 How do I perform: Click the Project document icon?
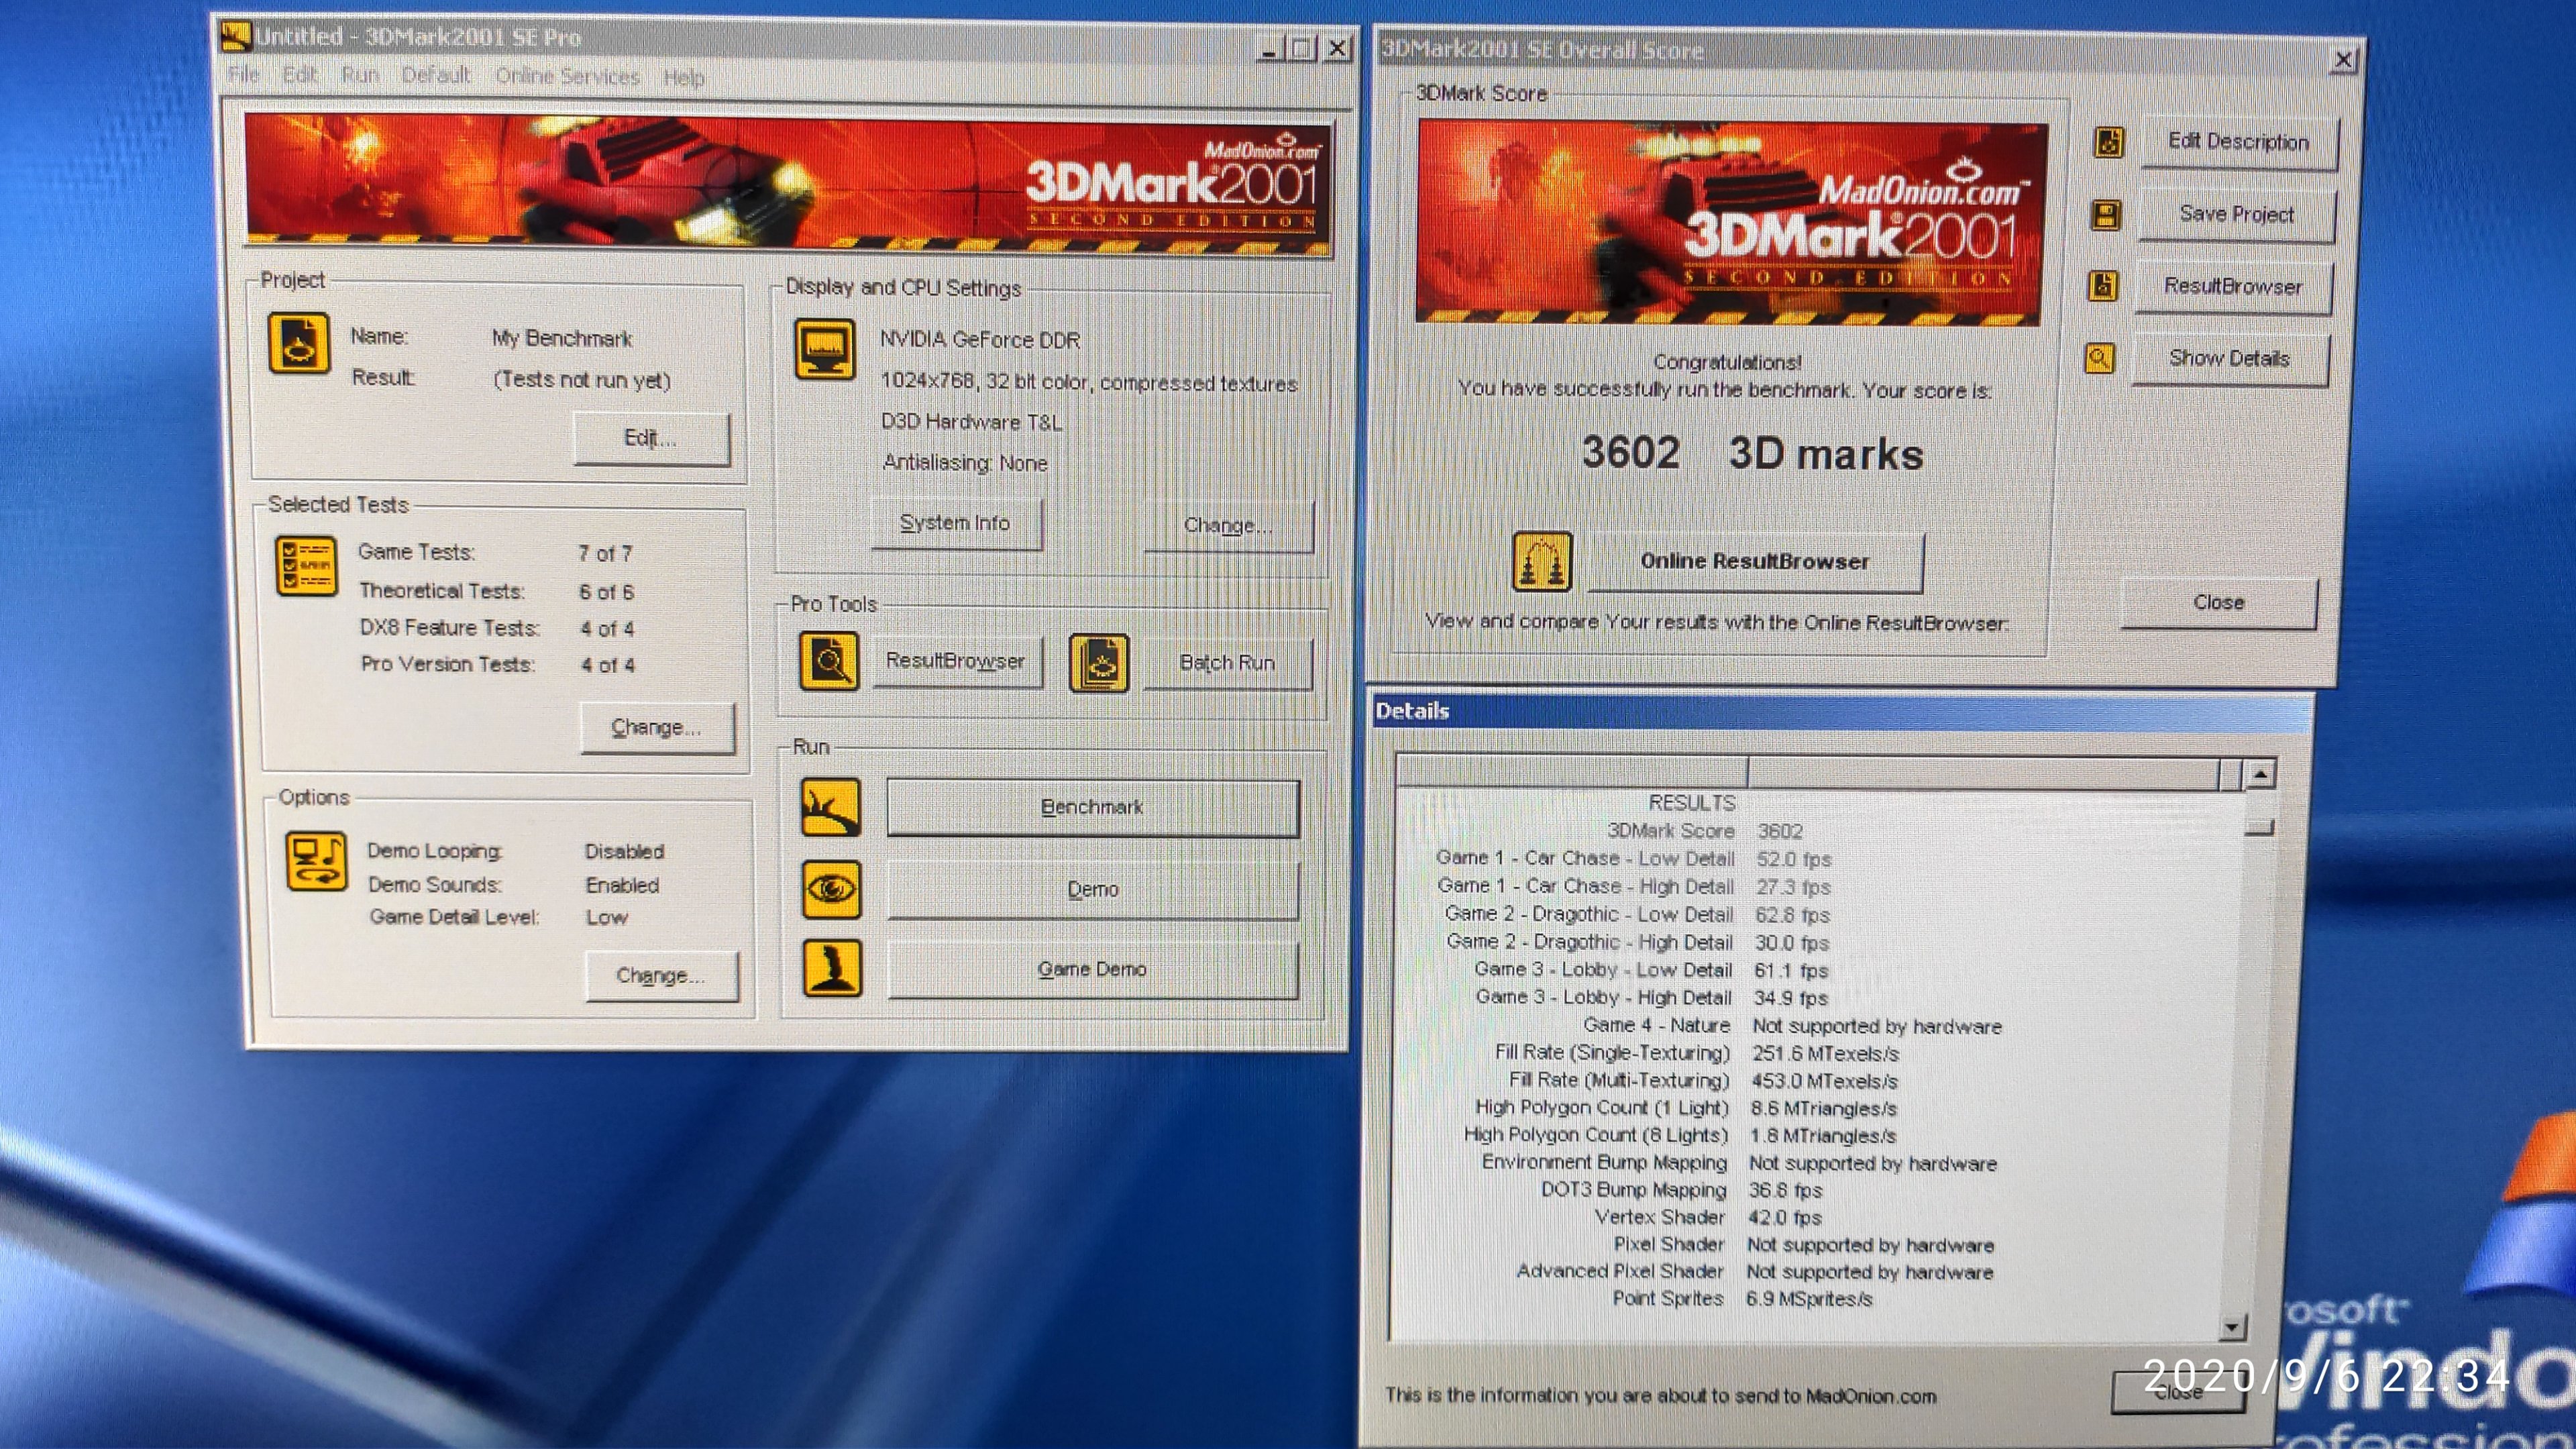[299, 343]
